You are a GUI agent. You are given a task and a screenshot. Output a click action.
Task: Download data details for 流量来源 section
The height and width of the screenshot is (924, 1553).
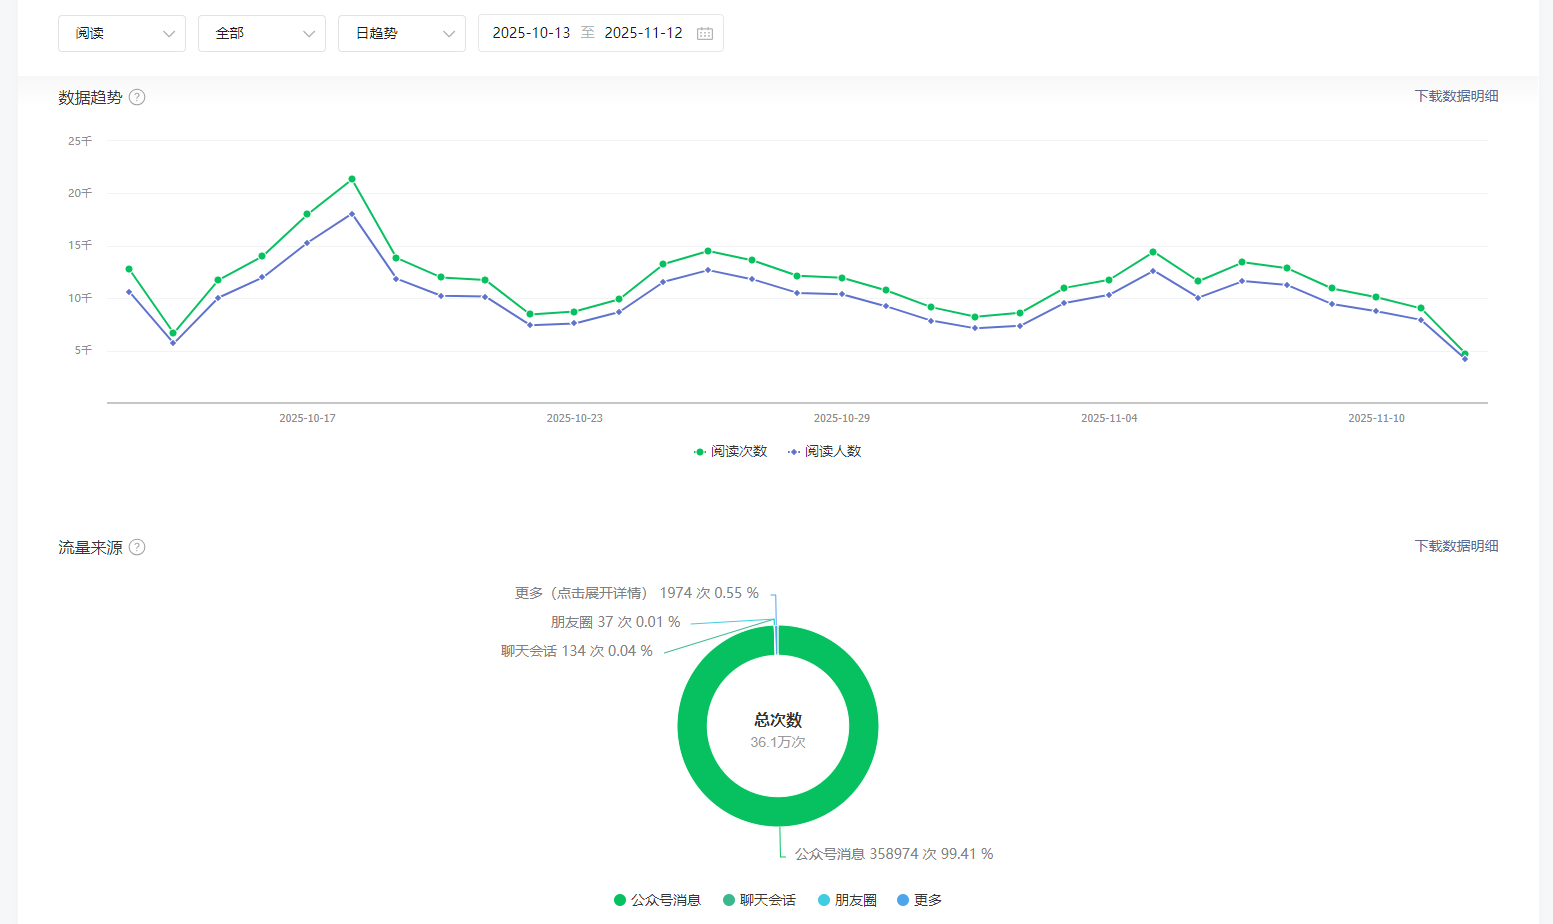[1455, 546]
